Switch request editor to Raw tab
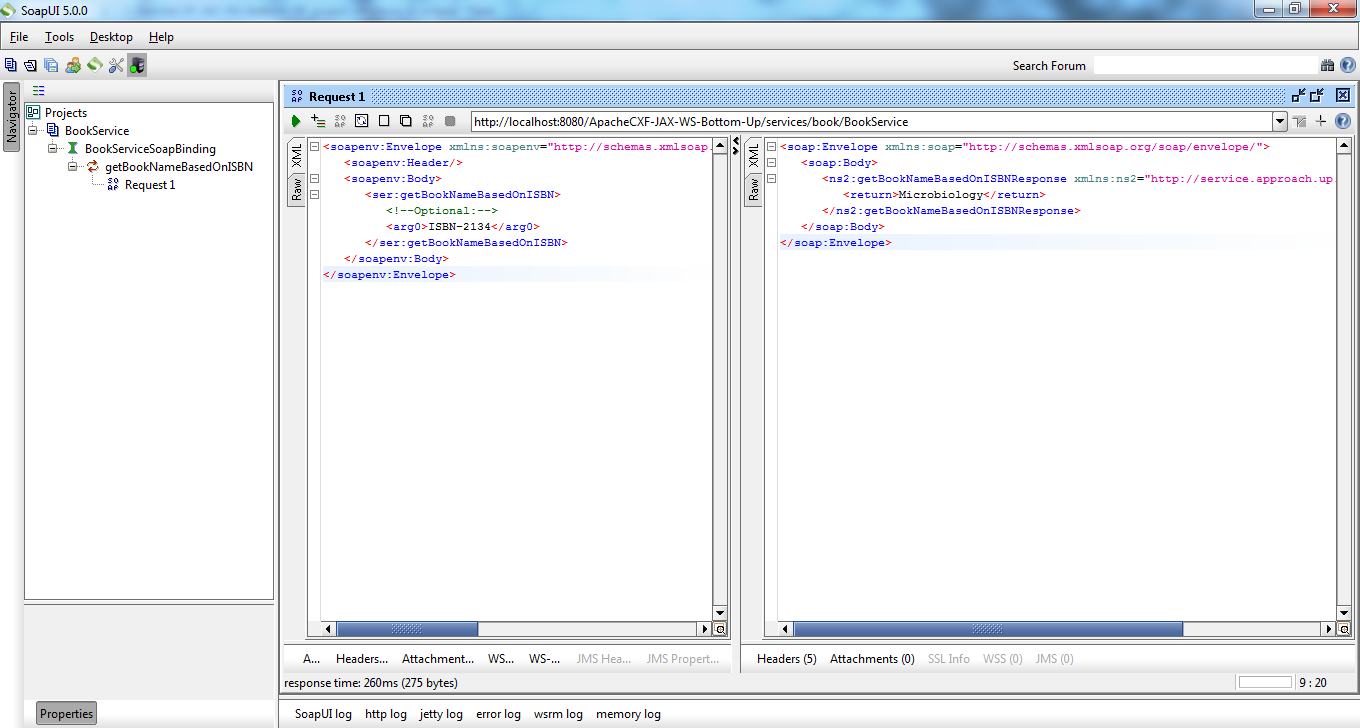The height and width of the screenshot is (728, 1360). pos(297,188)
